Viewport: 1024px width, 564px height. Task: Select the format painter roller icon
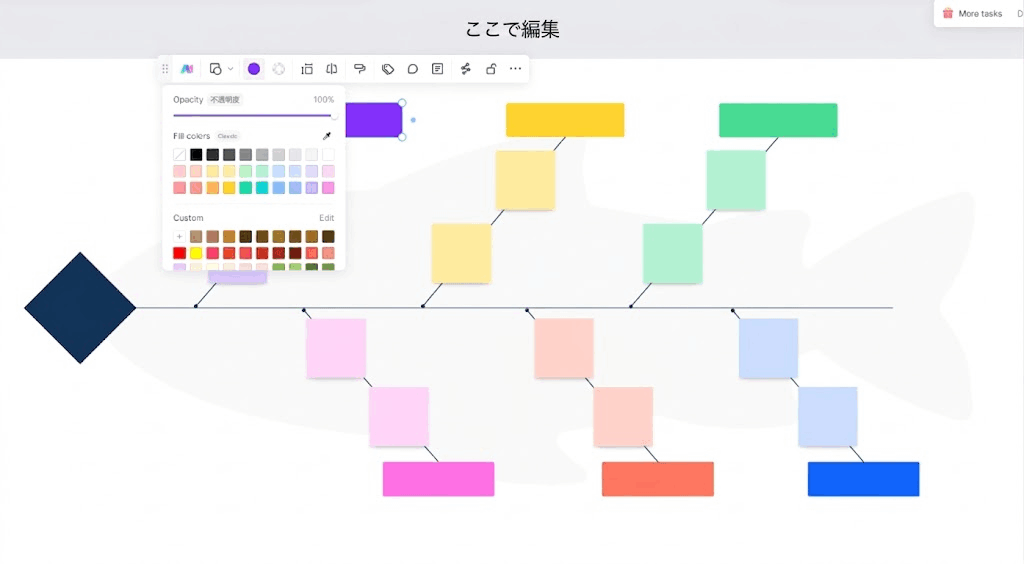coord(359,69)
